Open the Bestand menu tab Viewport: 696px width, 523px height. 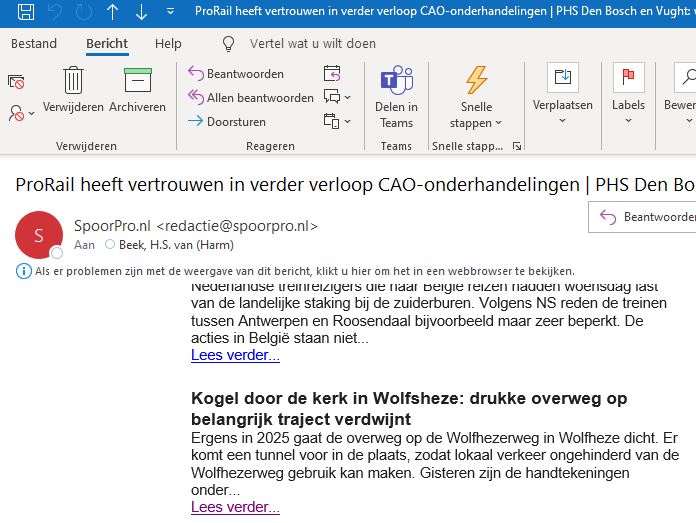pos(34,44)
